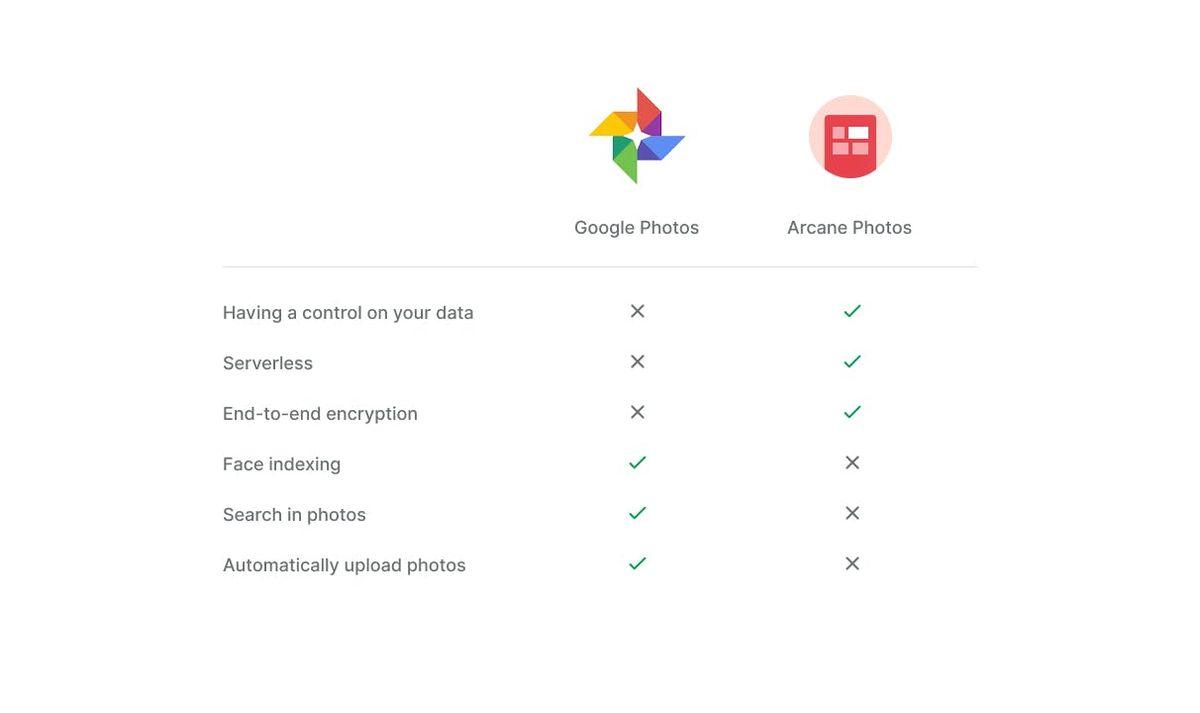Click Google Photos checkmark for auto upload
Screen dimensions: 1200x713
pos(637,563)
